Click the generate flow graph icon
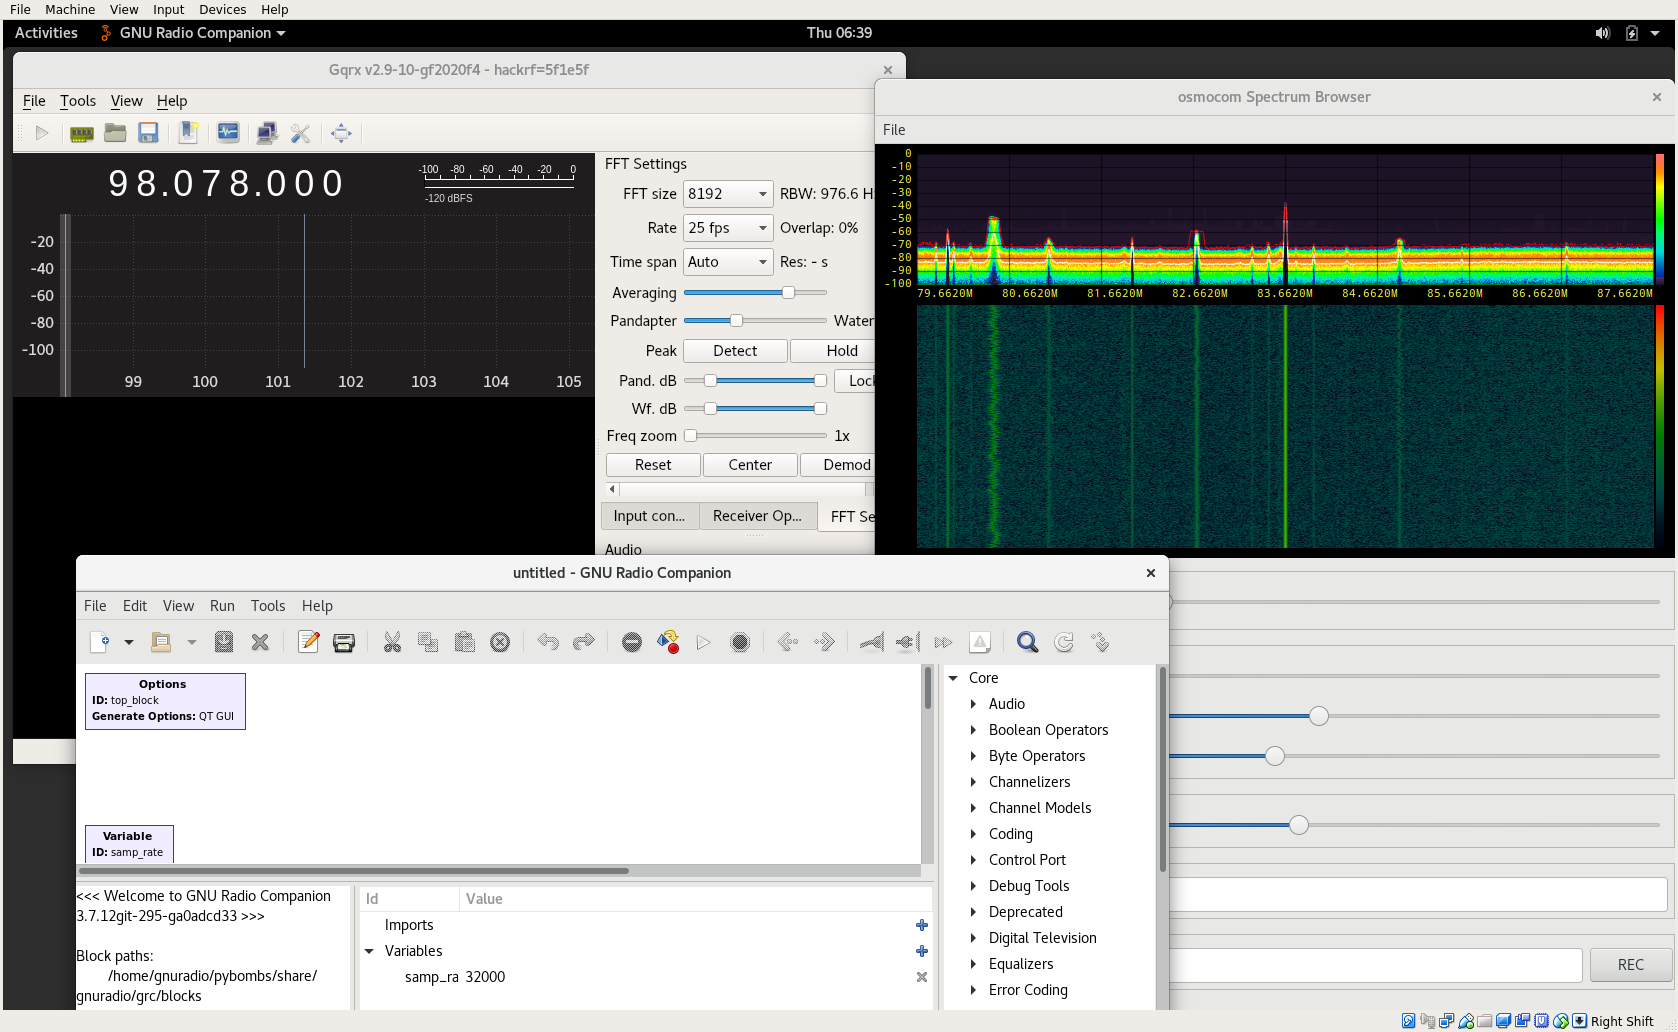Image resolution: width=1678 pixels, height=1032 pixels. point(668,642)
